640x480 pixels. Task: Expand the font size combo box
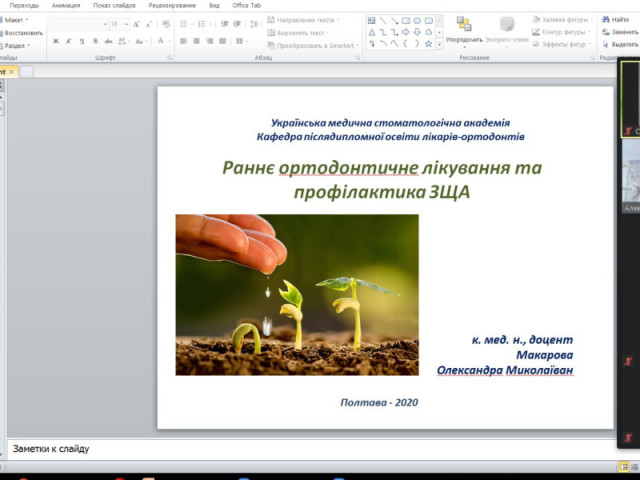pos(124,23)
